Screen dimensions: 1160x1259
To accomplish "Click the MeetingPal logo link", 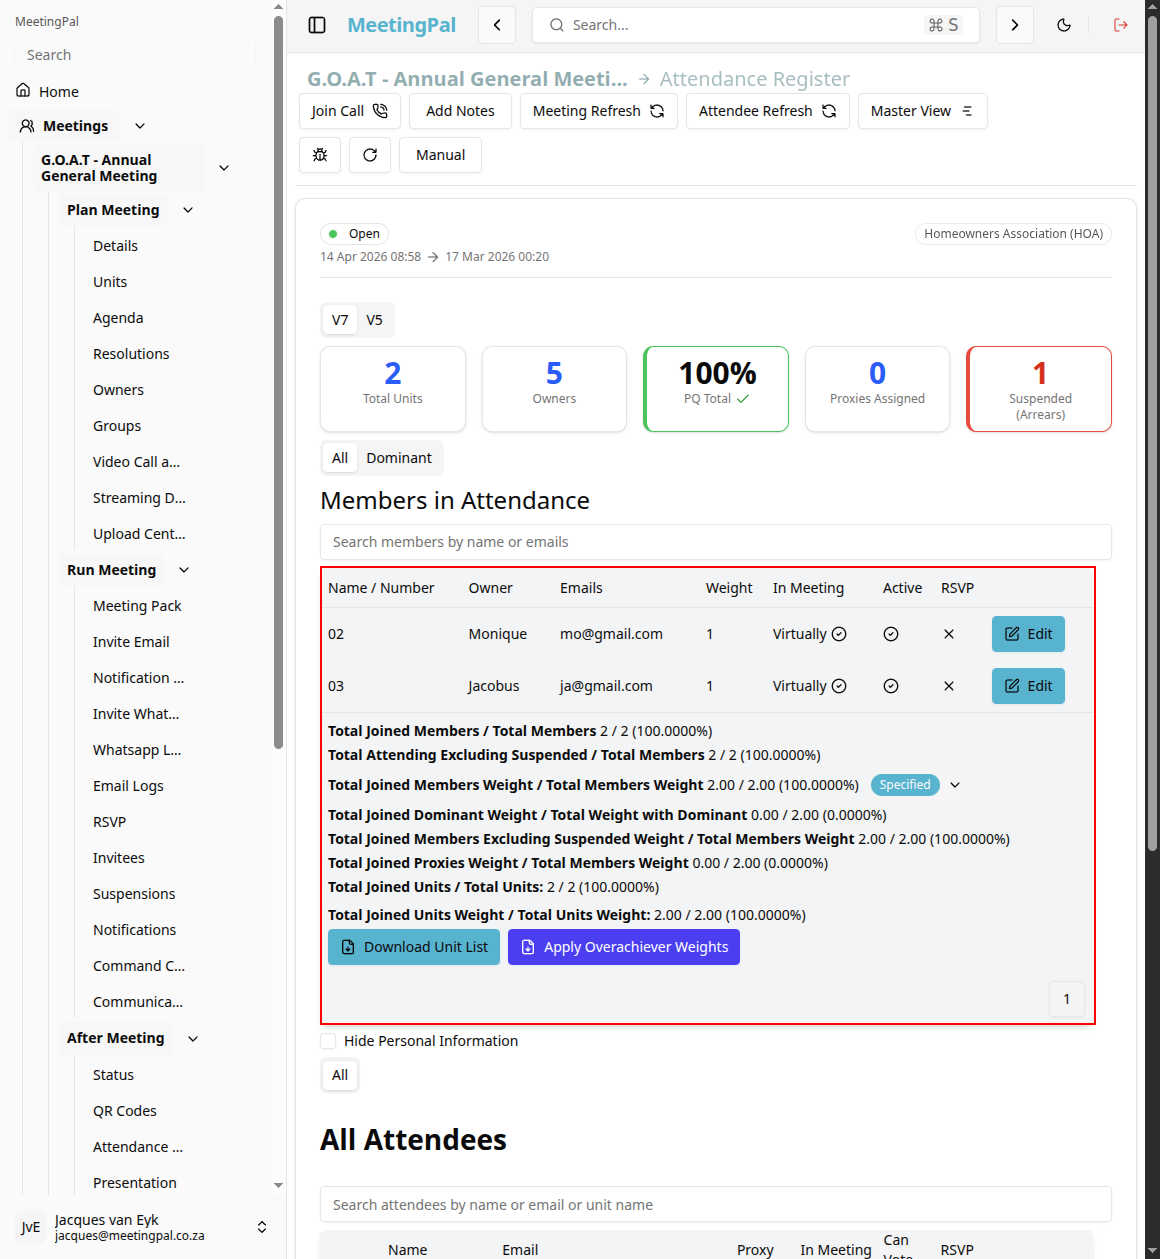I will coord(402,25).
